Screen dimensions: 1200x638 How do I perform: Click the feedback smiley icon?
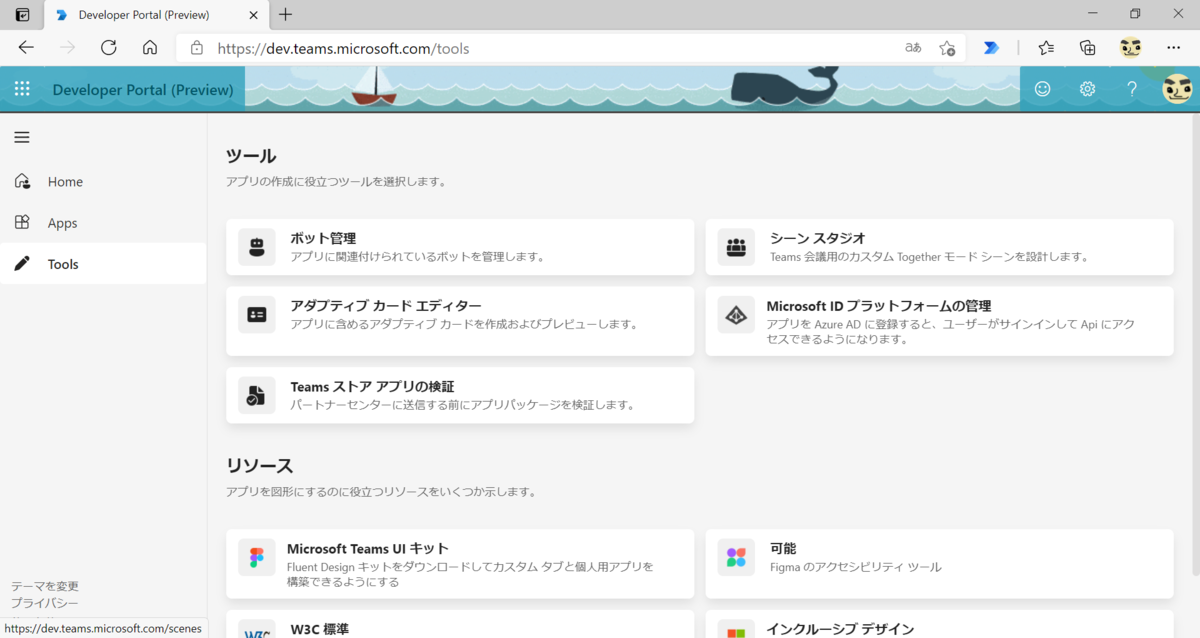coord(1042,89)
